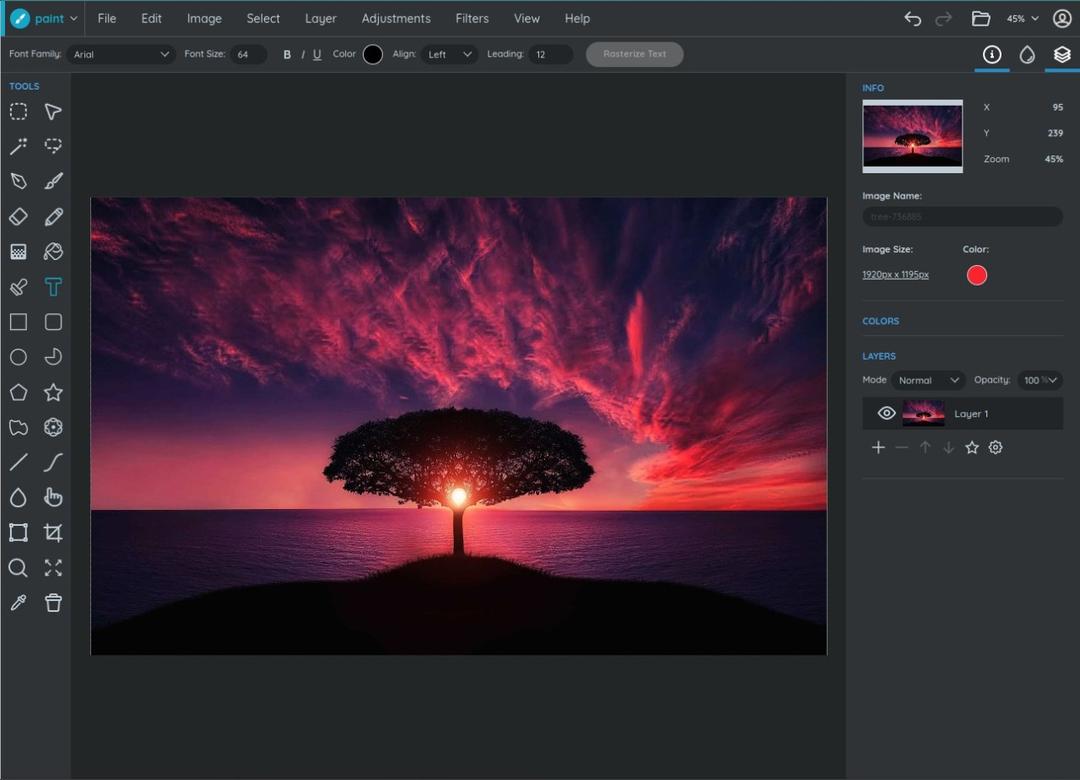Open the Adjustments menu
The width and height of the screenshot is (1080, 780).
coord(396,19)
